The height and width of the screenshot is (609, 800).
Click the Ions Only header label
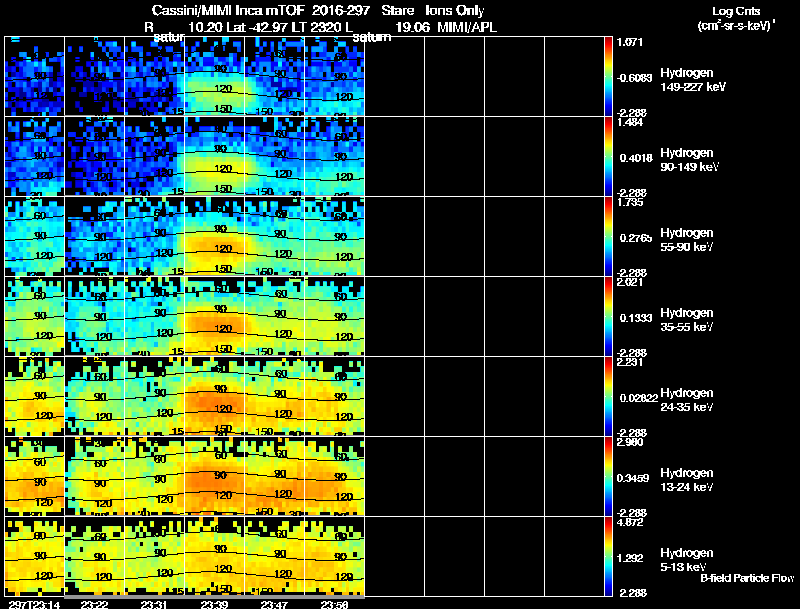tap(454, 11)
